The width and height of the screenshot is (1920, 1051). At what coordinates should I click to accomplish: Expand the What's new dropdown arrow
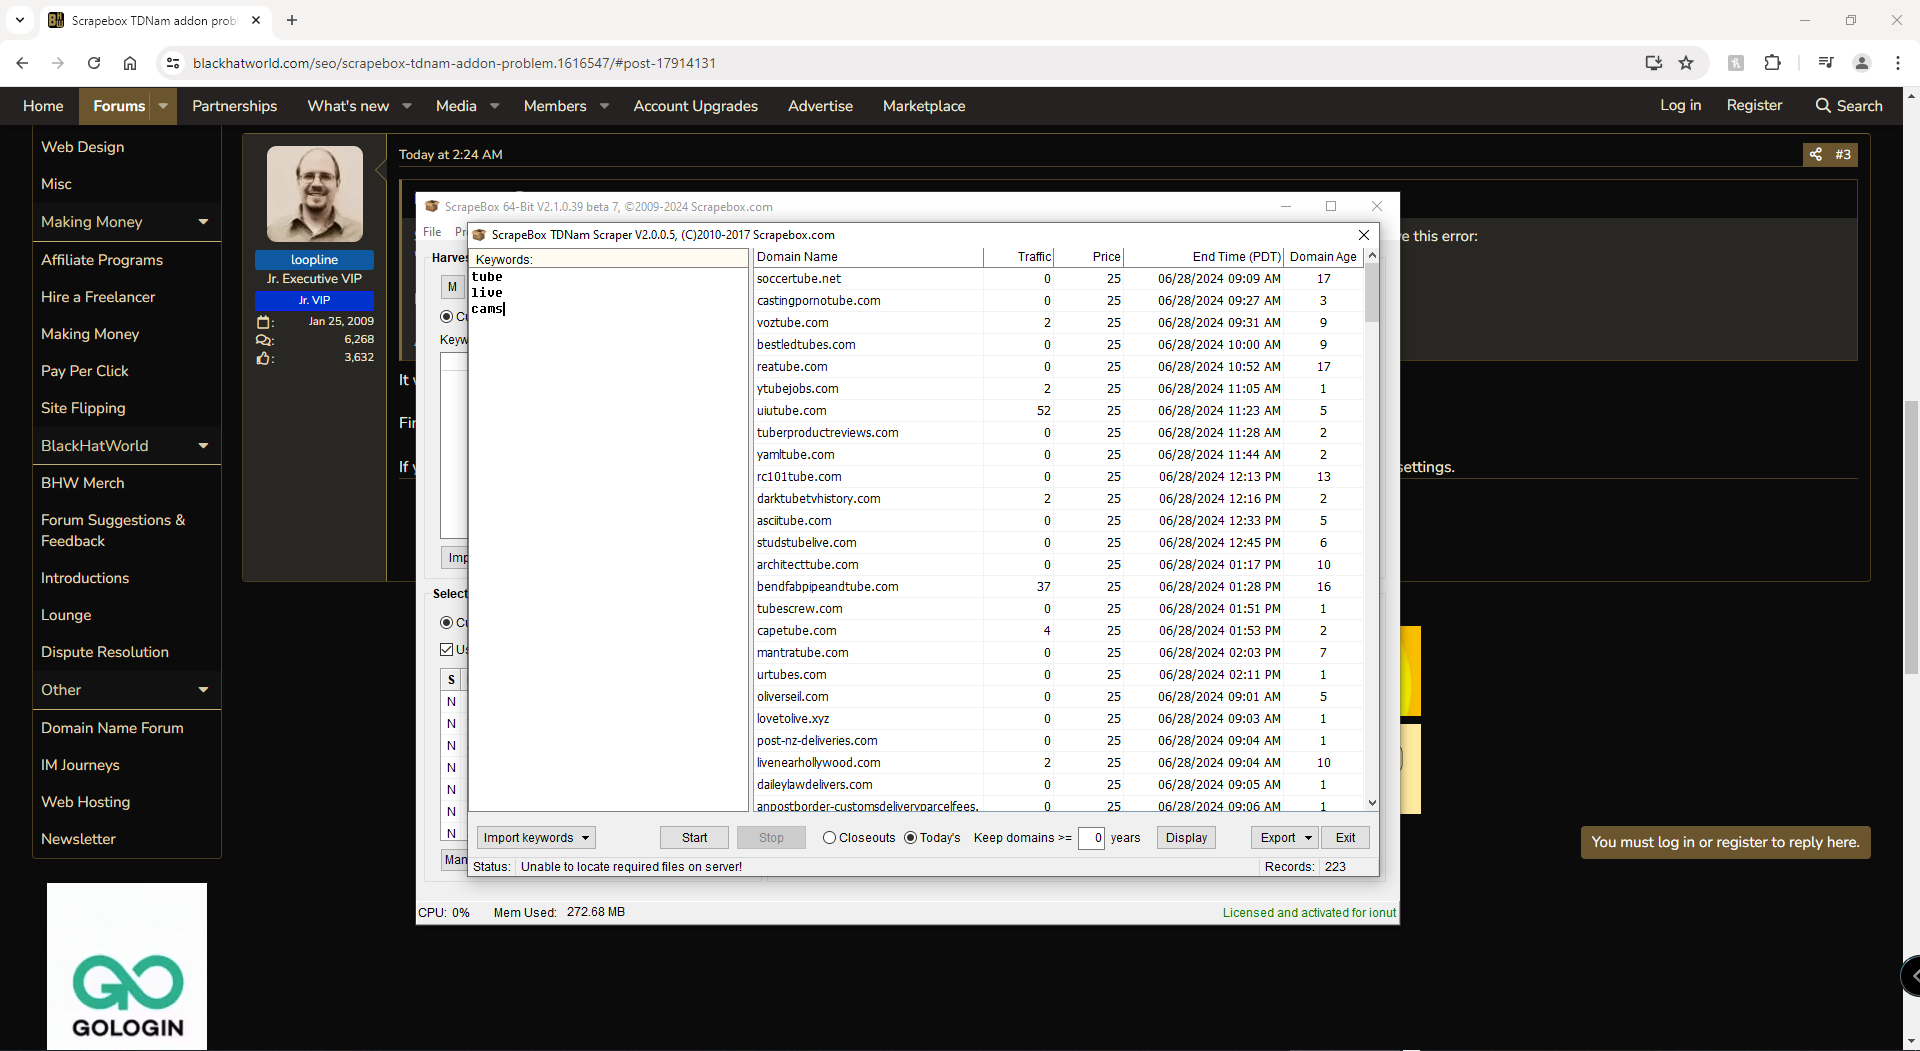(407, 106)
